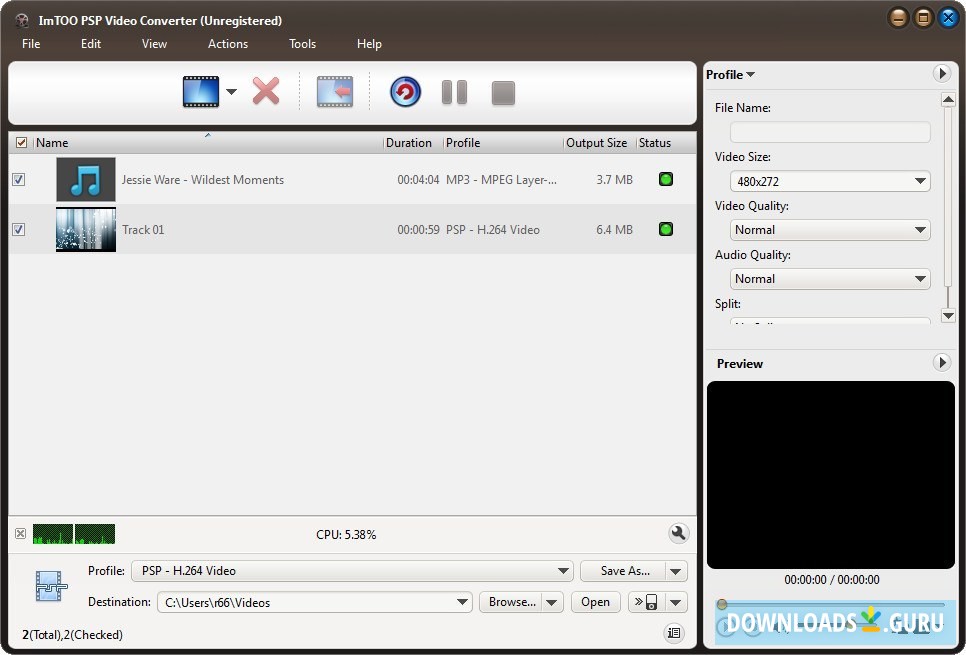Viewport: 966px width, 655px height.
Task: Open the File menu
Action: pyautogui.click(x=31, y=44)
